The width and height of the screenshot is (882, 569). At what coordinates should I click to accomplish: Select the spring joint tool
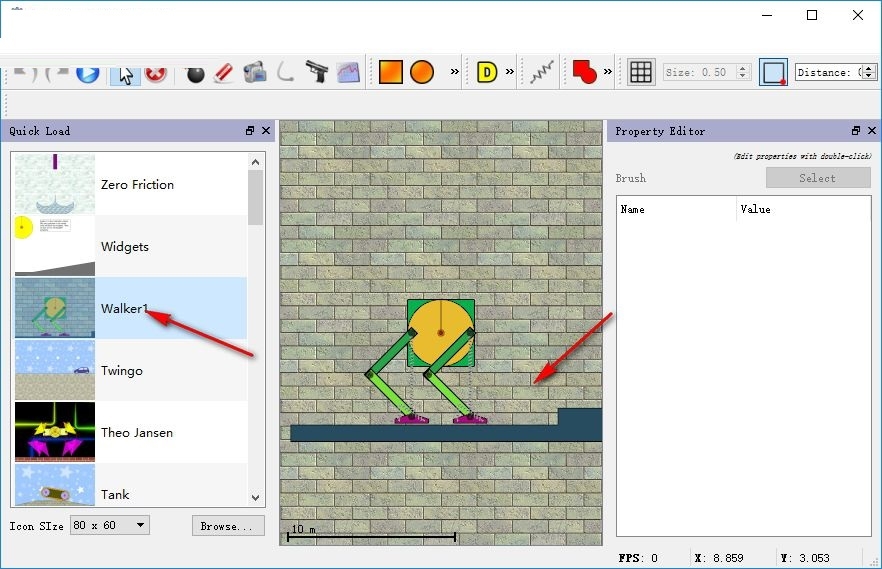point(542,72)
